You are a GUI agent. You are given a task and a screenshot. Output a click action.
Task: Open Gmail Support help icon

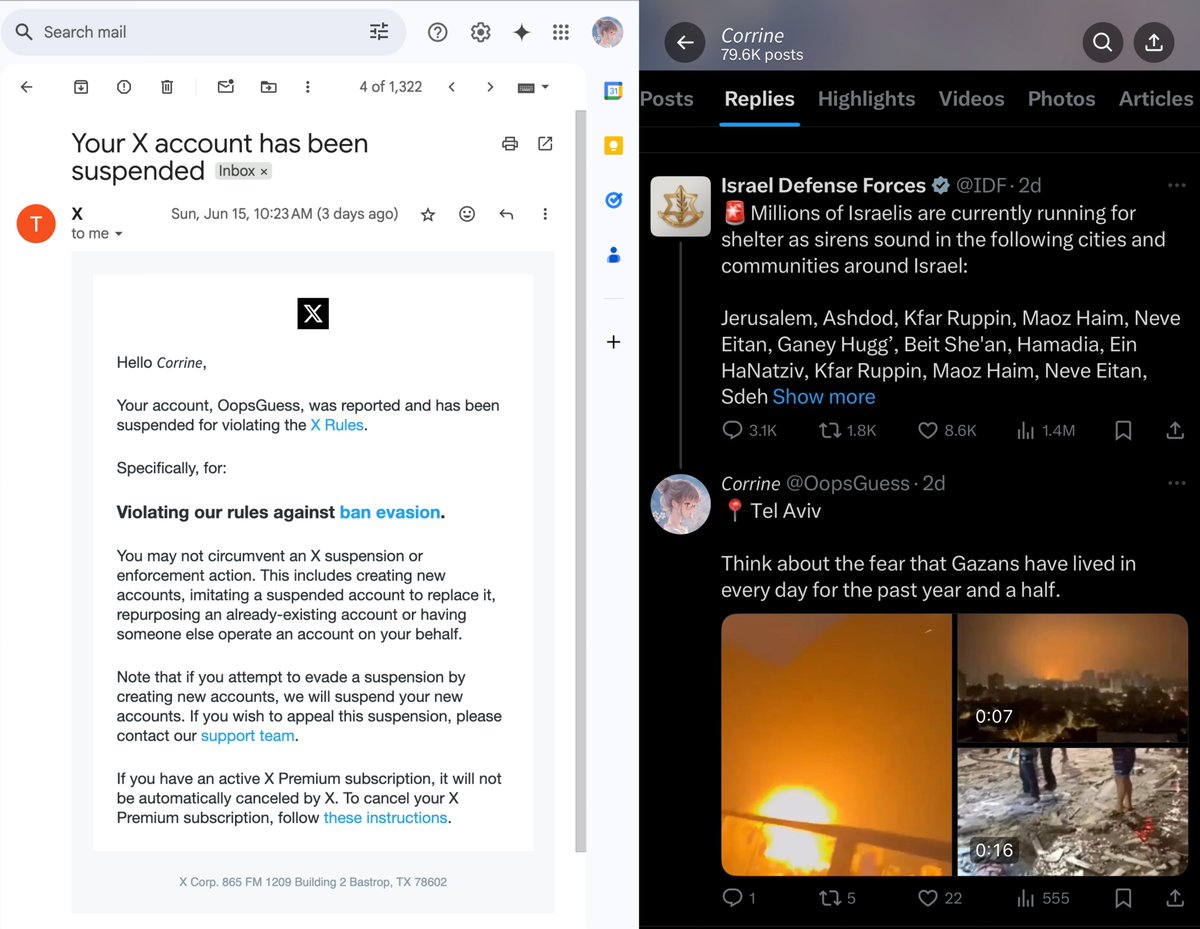[438, 32]
